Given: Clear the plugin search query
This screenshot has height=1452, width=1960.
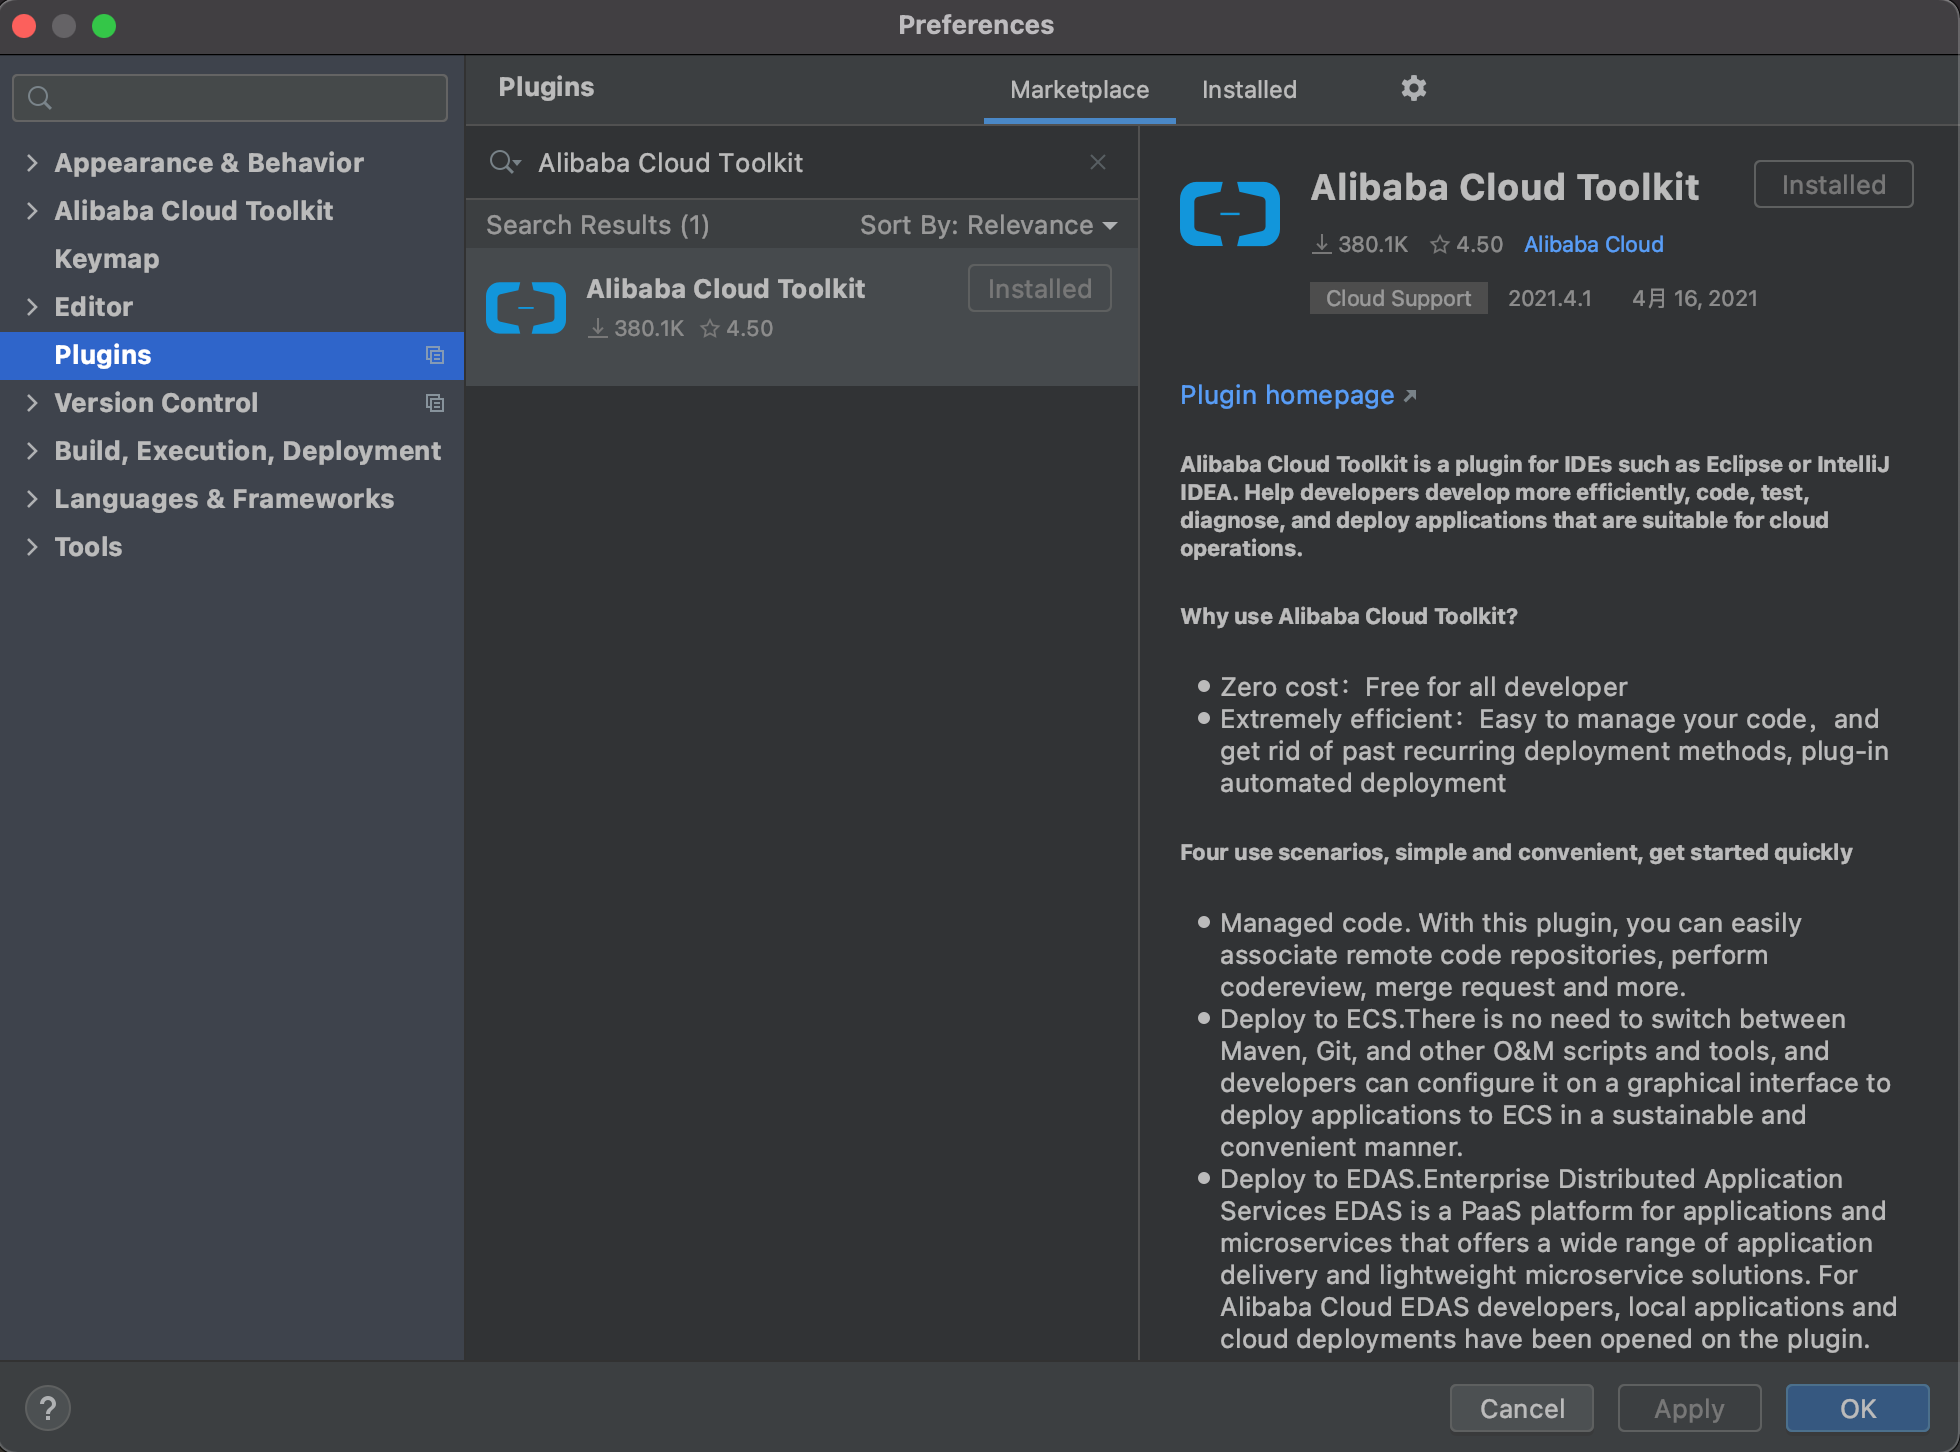Looking at the screenshot, I should pos(1097,162).
